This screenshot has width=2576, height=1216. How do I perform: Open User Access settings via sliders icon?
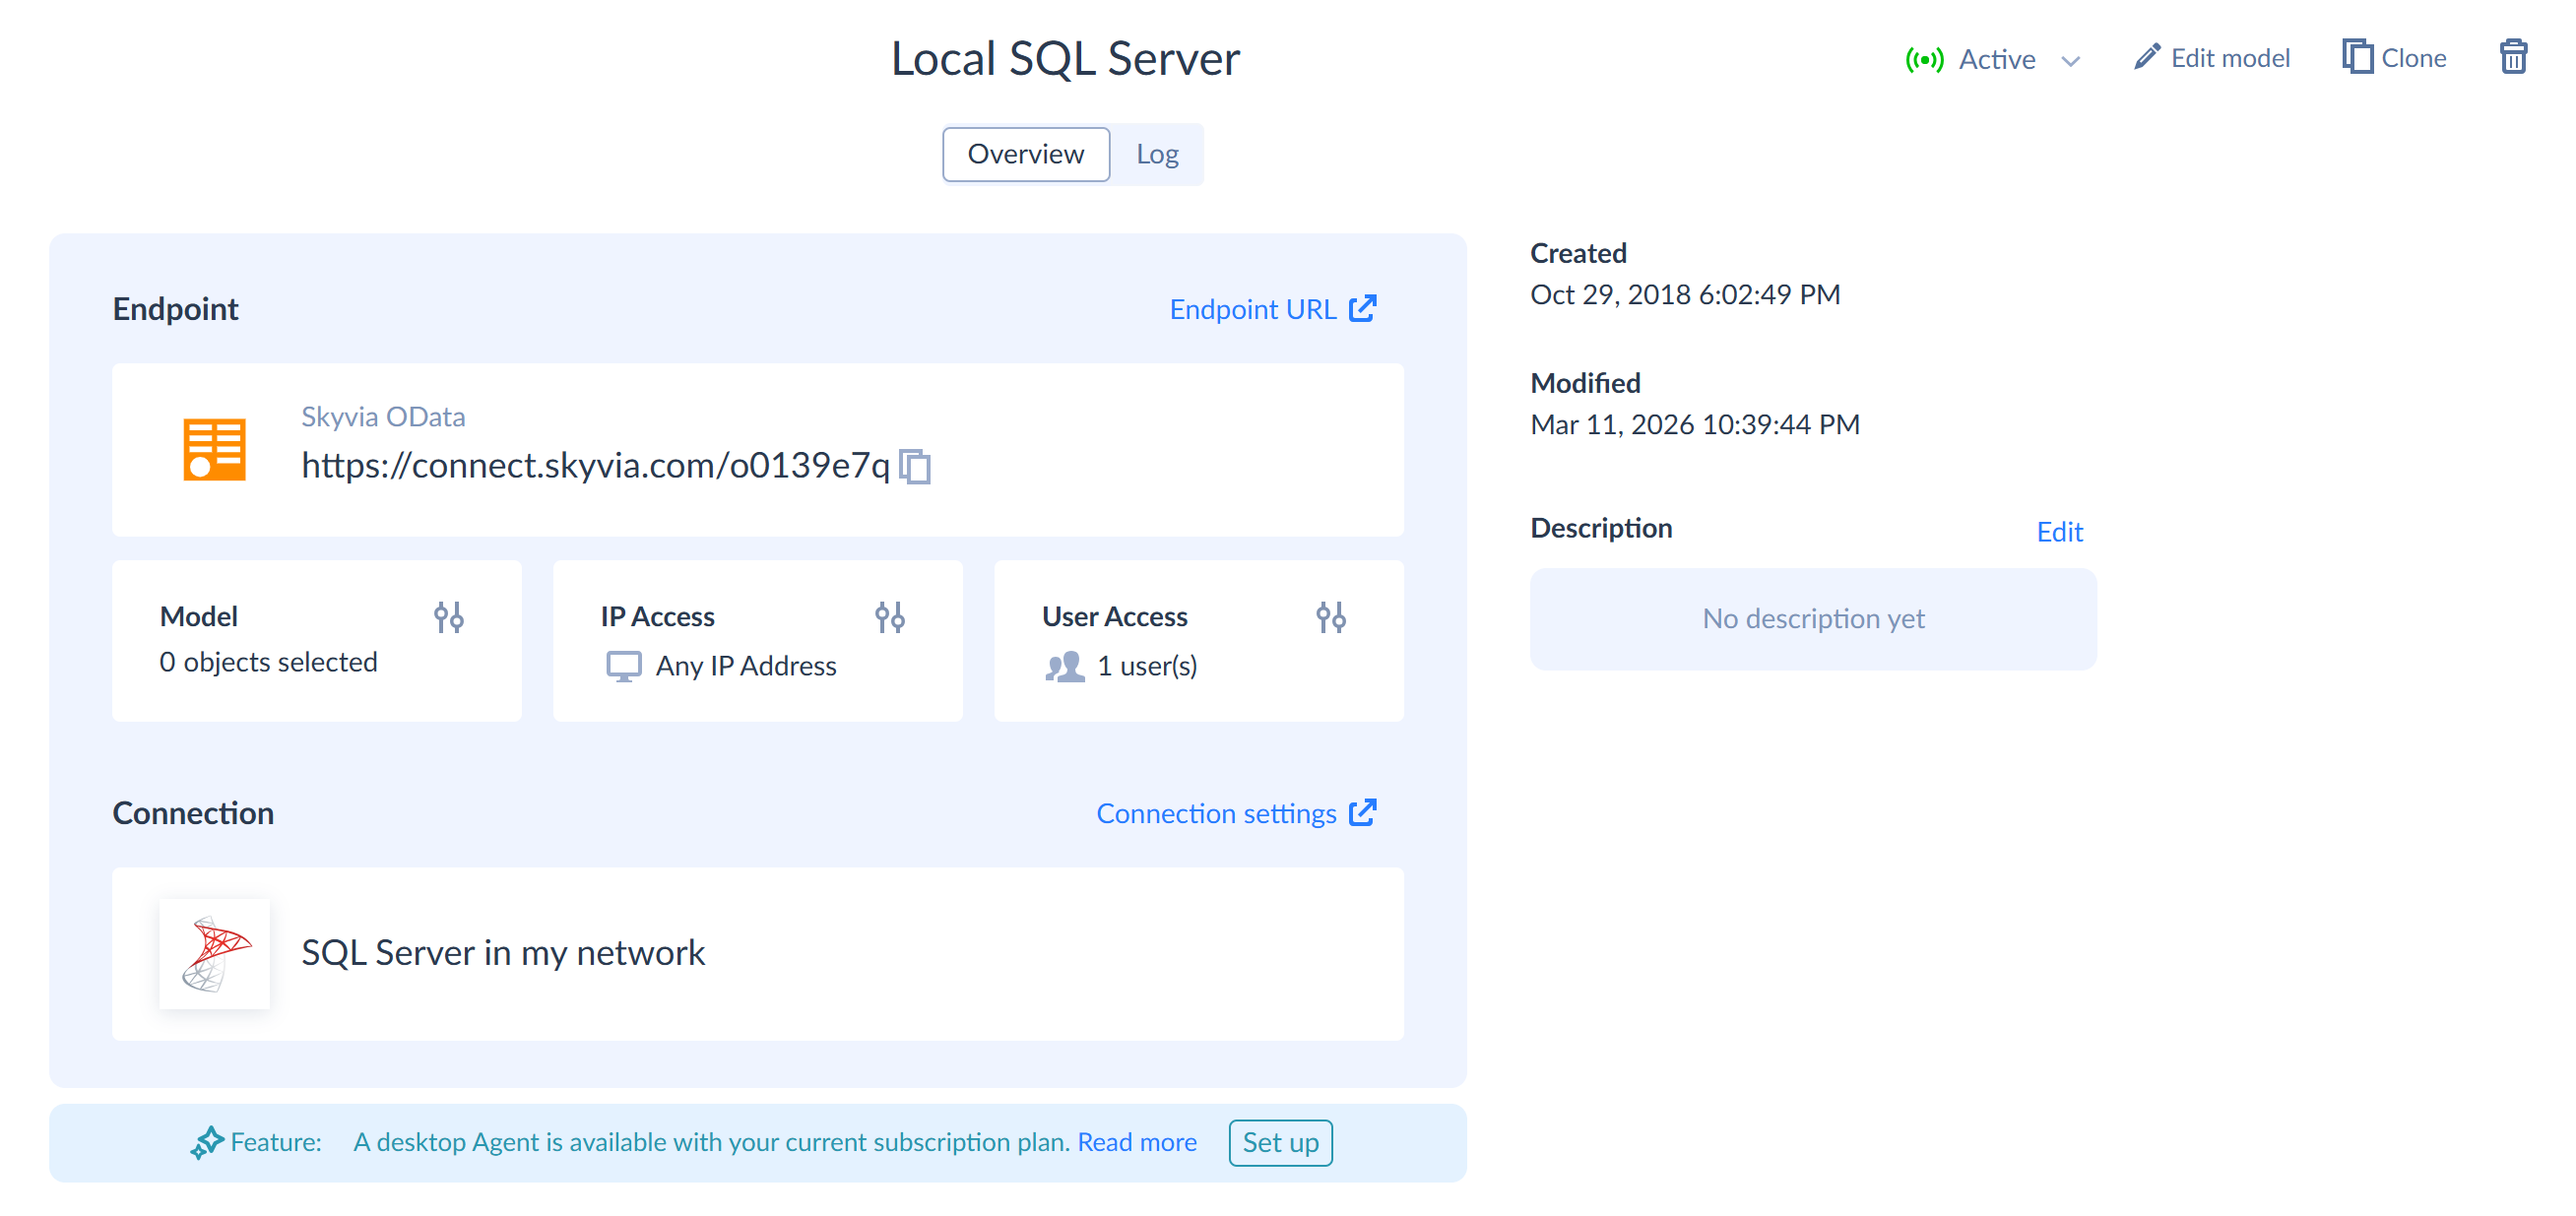[x=1331, y=617]
